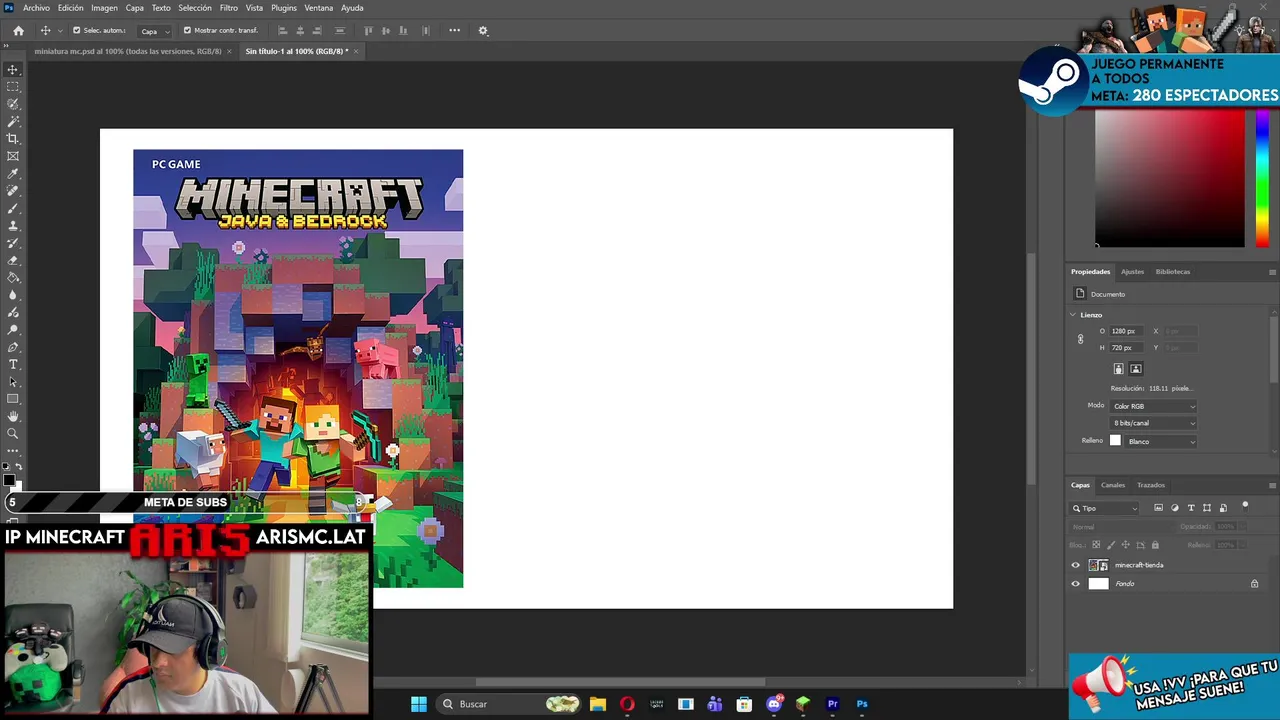Hide the Fondo layer
Viewport: 1280px width, 720px height.
1076,584
